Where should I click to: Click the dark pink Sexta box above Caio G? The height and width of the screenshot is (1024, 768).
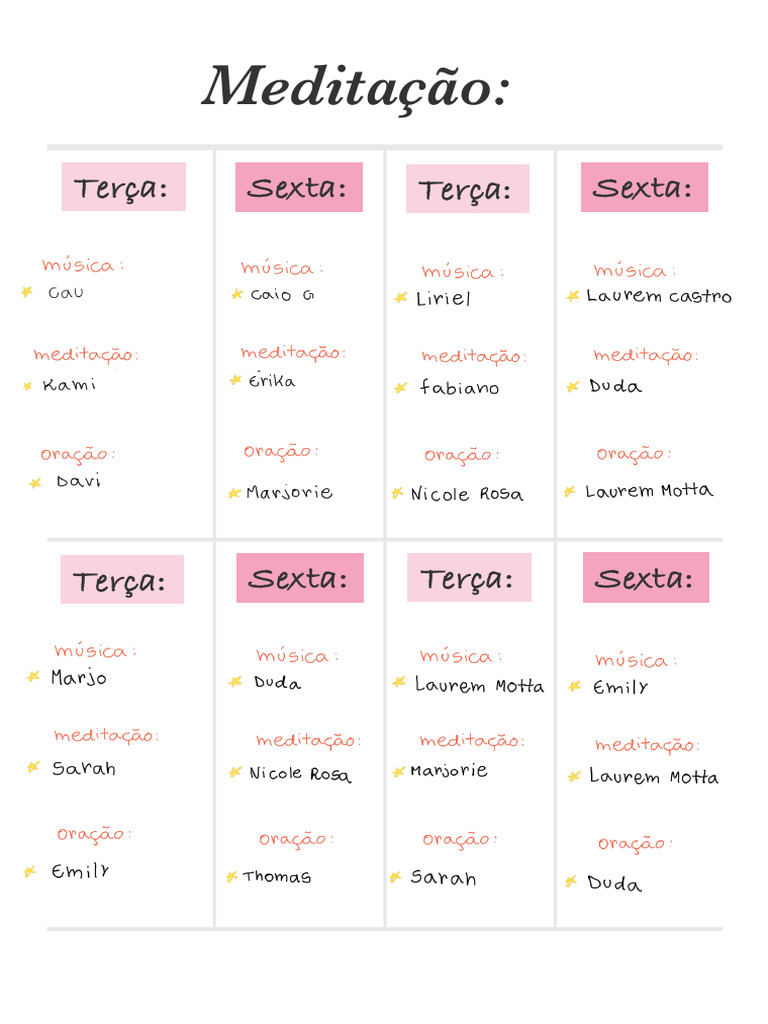click(299, 187)
